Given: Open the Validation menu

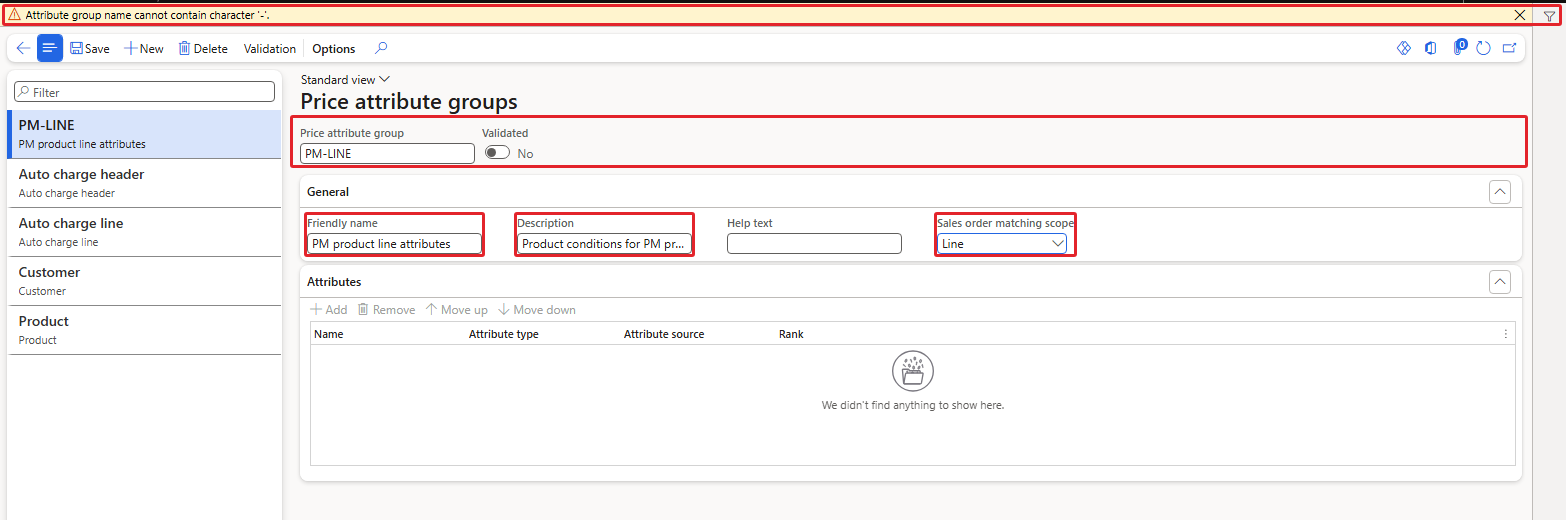Looking at the screenshot, I should [270, 48].
